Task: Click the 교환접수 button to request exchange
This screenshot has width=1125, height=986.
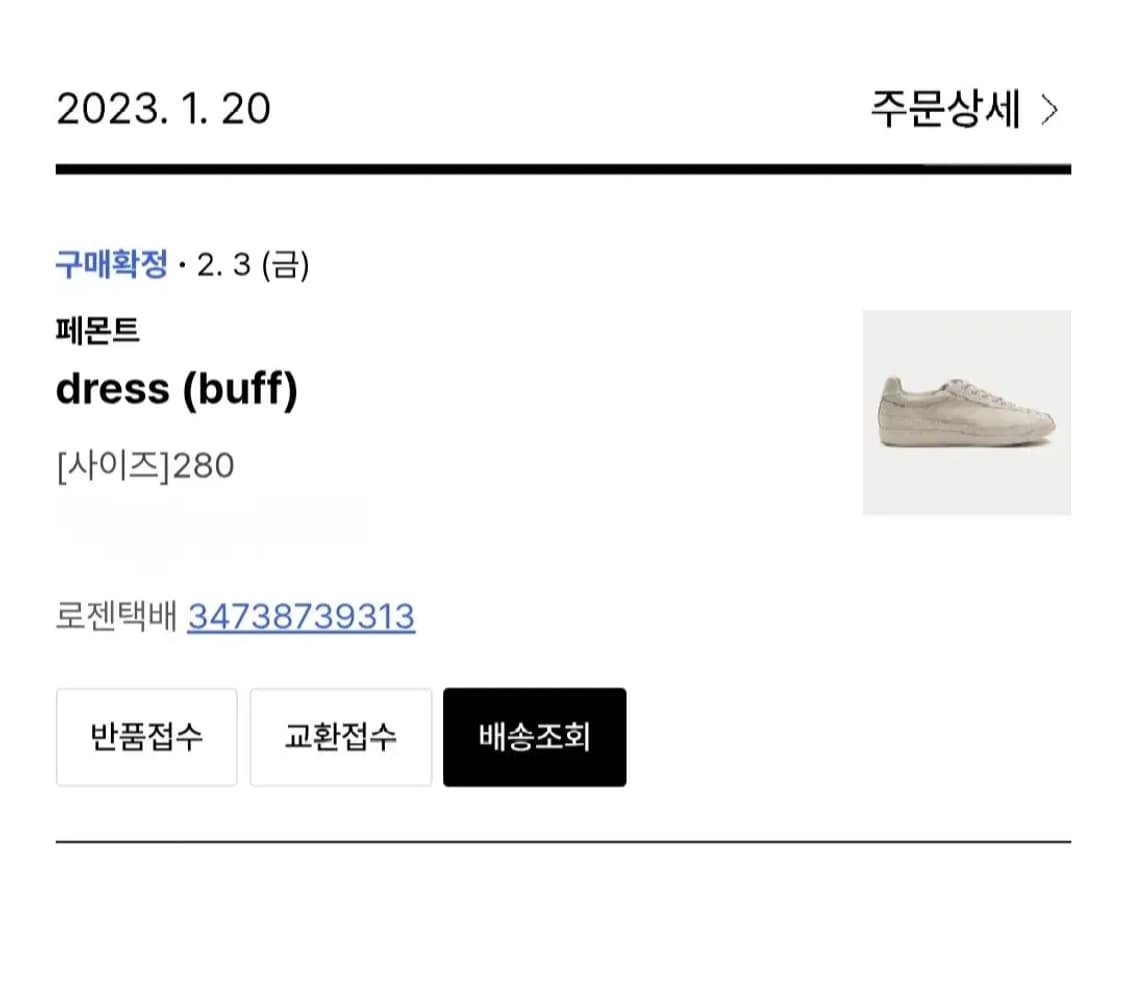Action: (340, 736)
